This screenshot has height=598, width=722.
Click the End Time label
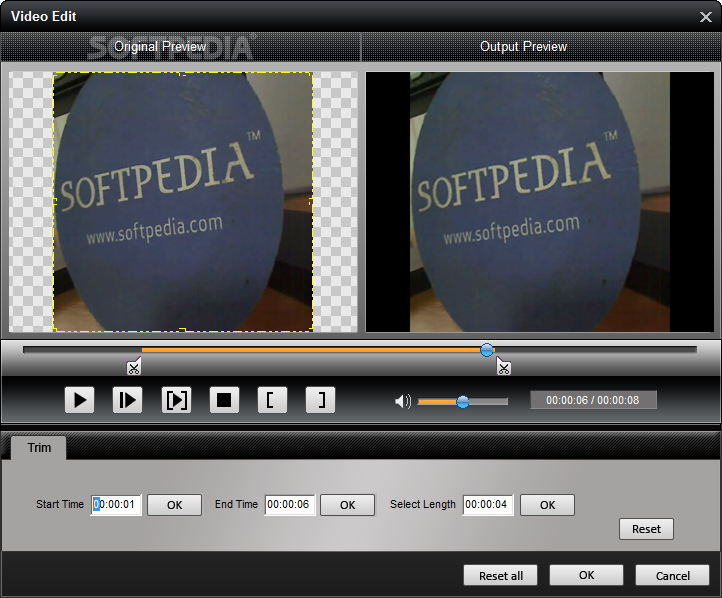(x=236, y=505)
